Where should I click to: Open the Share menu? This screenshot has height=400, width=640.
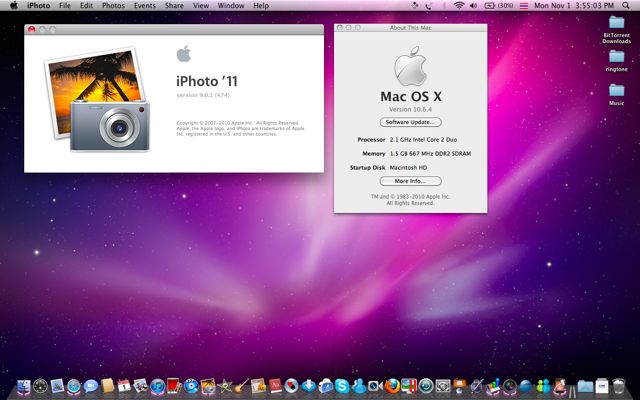point(174,6)
